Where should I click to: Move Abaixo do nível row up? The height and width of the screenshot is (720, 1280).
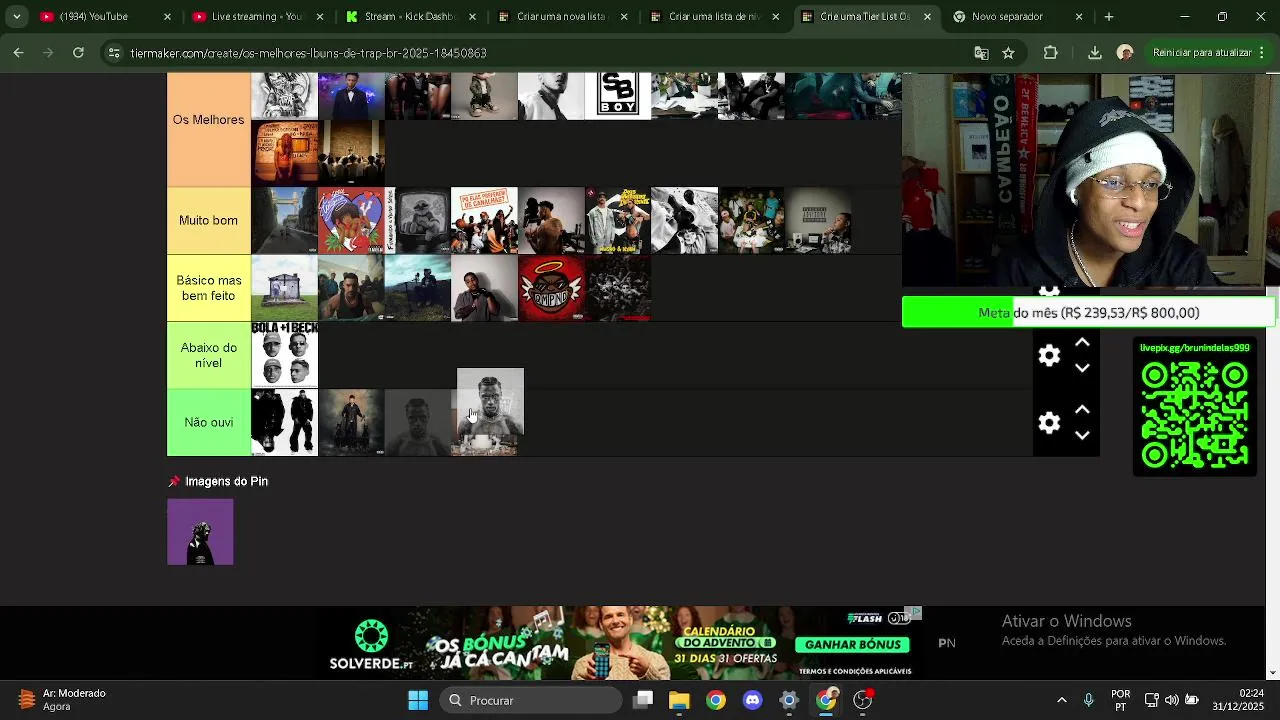pyautogui.click(x=1082, y=343)
